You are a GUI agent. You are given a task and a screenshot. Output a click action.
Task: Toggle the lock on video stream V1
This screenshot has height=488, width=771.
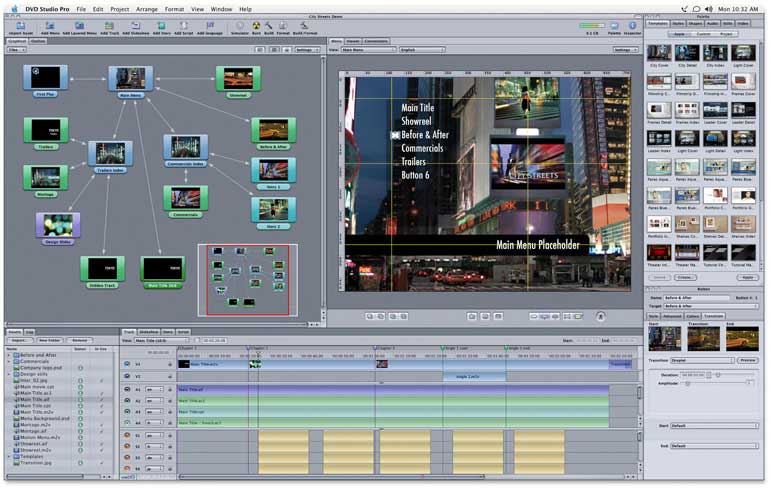(170, 365)
